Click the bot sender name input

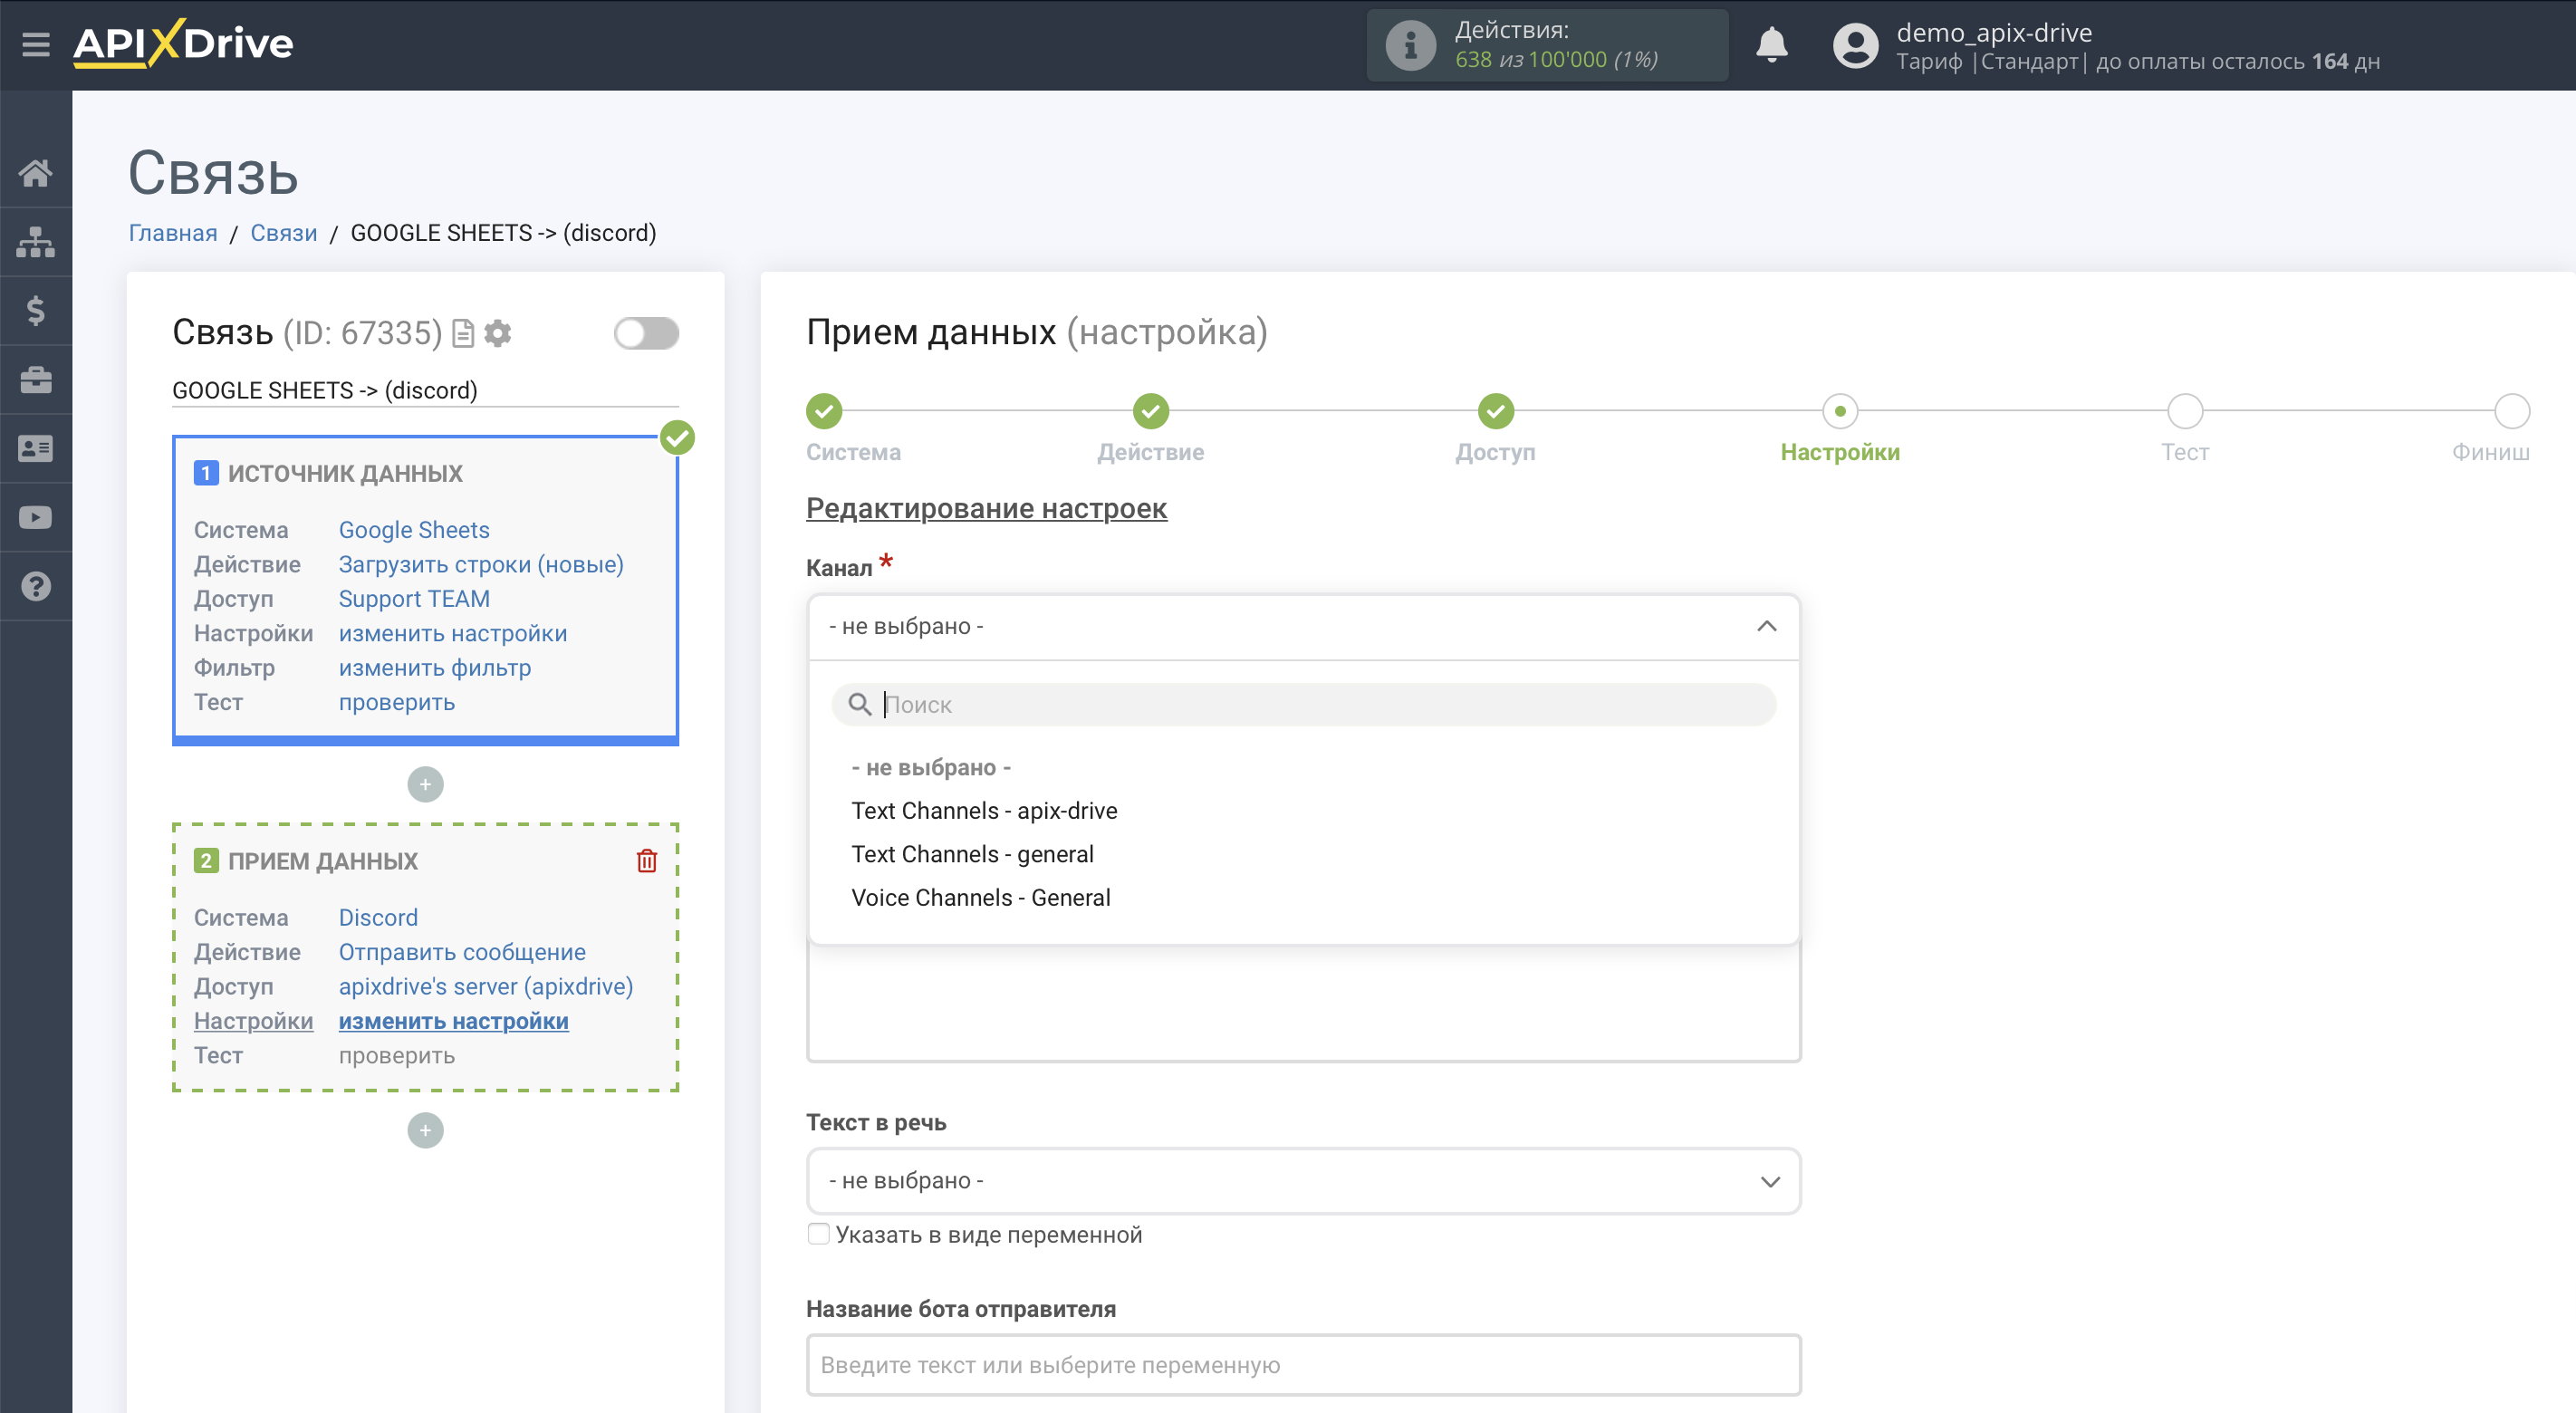1303,1366
